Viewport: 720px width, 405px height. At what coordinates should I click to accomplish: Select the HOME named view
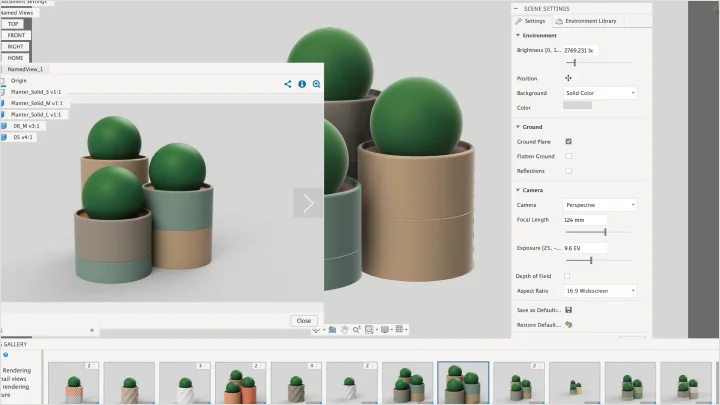click(x=15, y=58)
